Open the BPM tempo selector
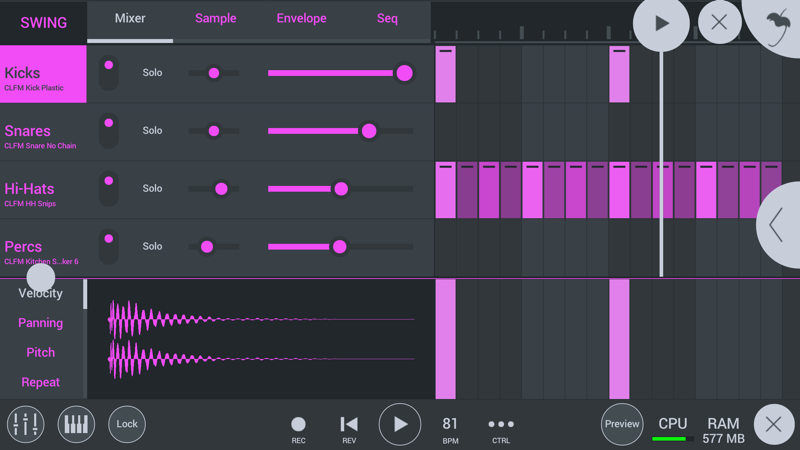800x450 pixels. (x=450, y=425)
